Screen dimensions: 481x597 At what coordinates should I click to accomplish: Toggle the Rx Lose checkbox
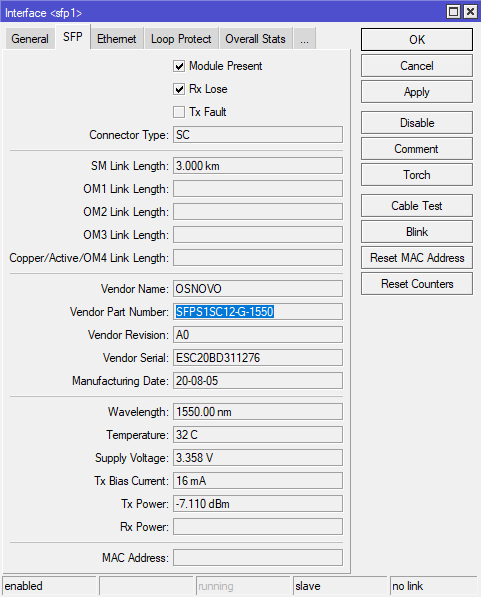(x=179, y=89)
